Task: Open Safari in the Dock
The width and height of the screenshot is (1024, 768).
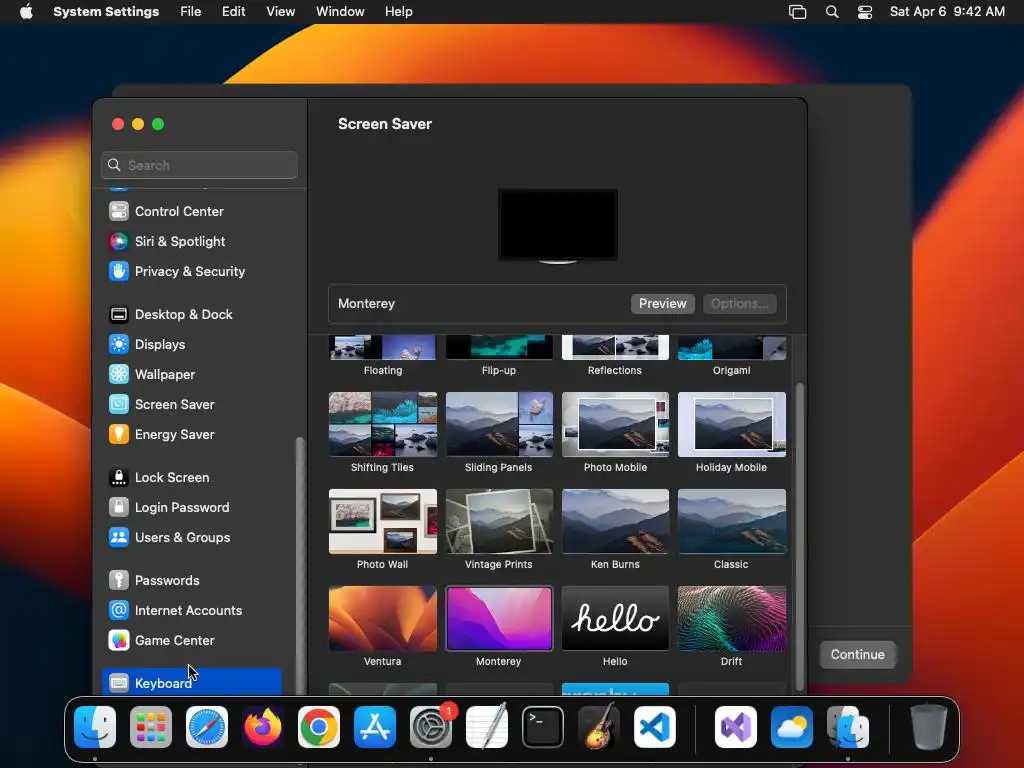Action: click(207, 727)
